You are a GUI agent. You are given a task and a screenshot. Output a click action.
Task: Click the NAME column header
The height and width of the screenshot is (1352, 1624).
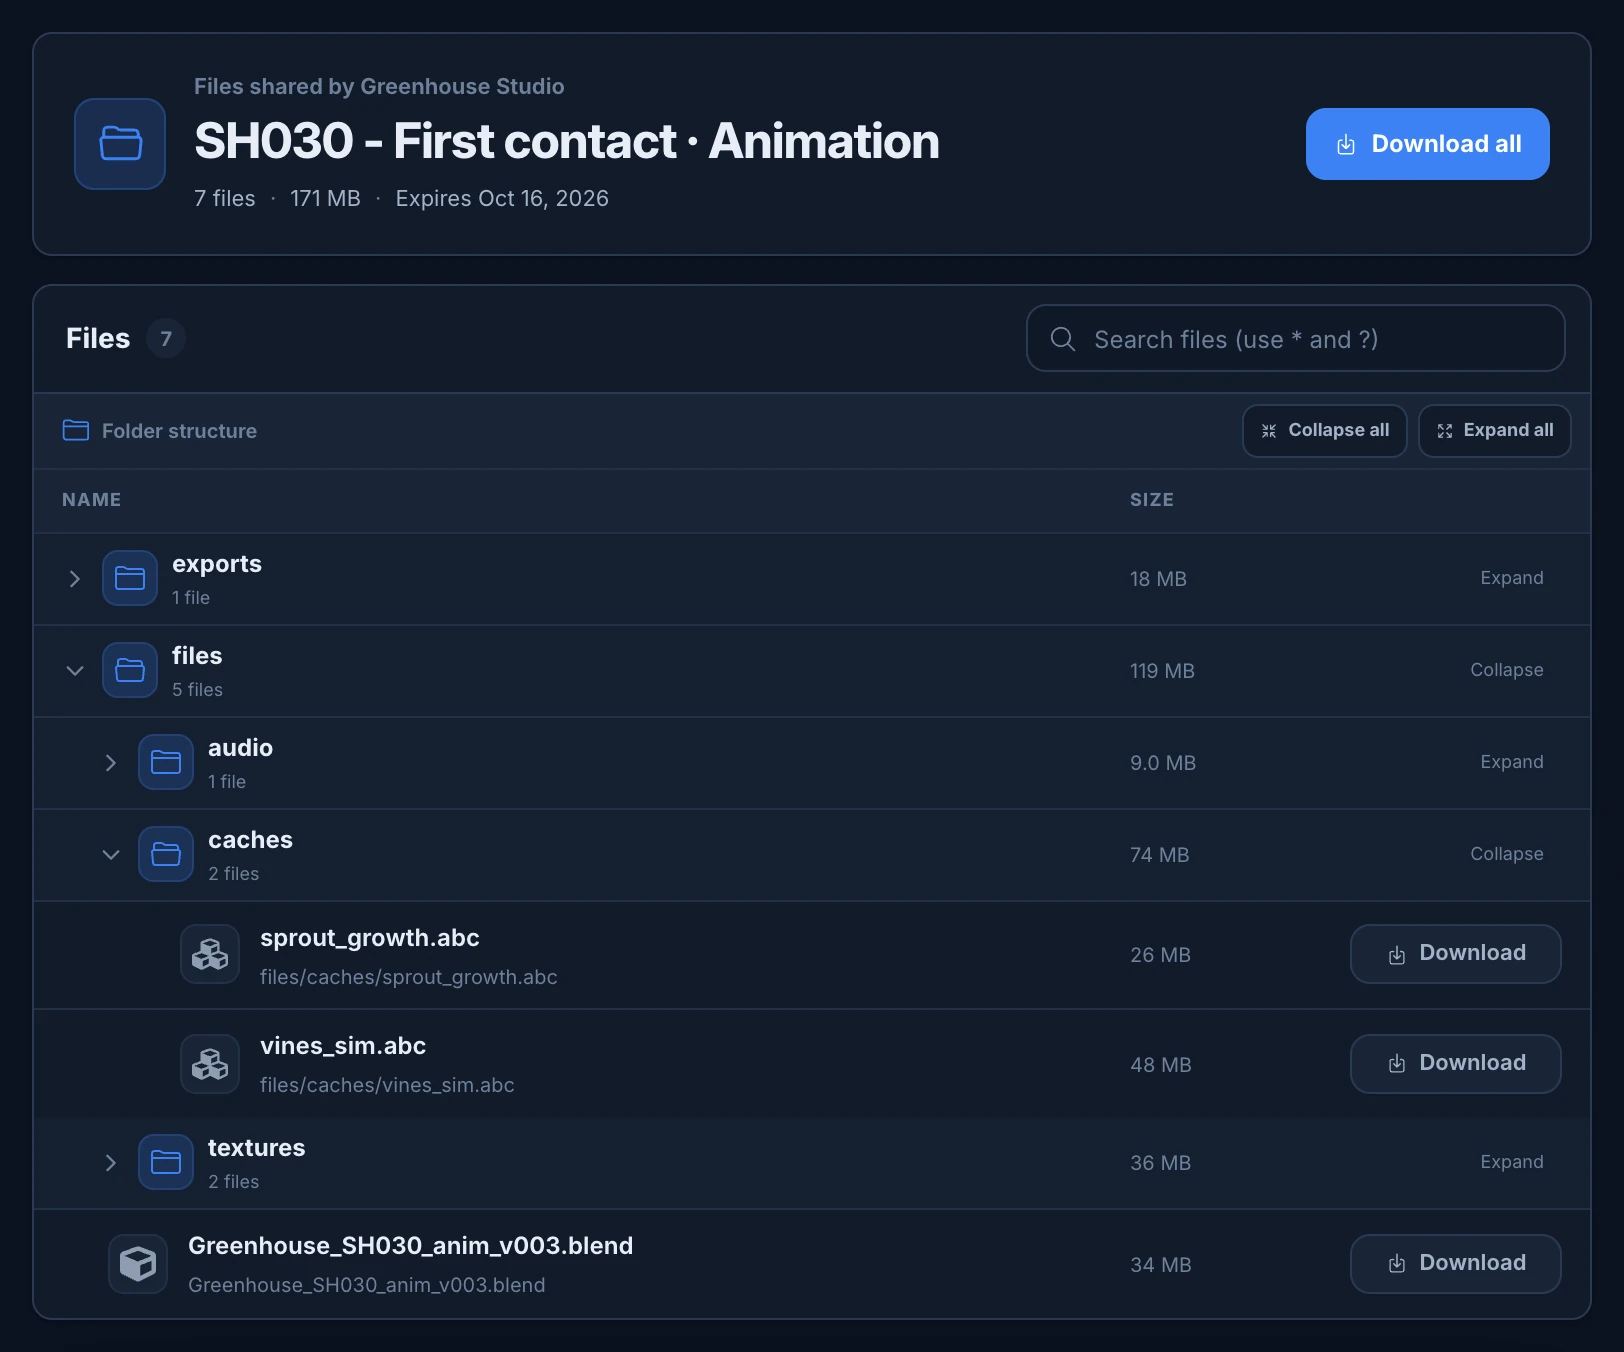coord(91,500)
